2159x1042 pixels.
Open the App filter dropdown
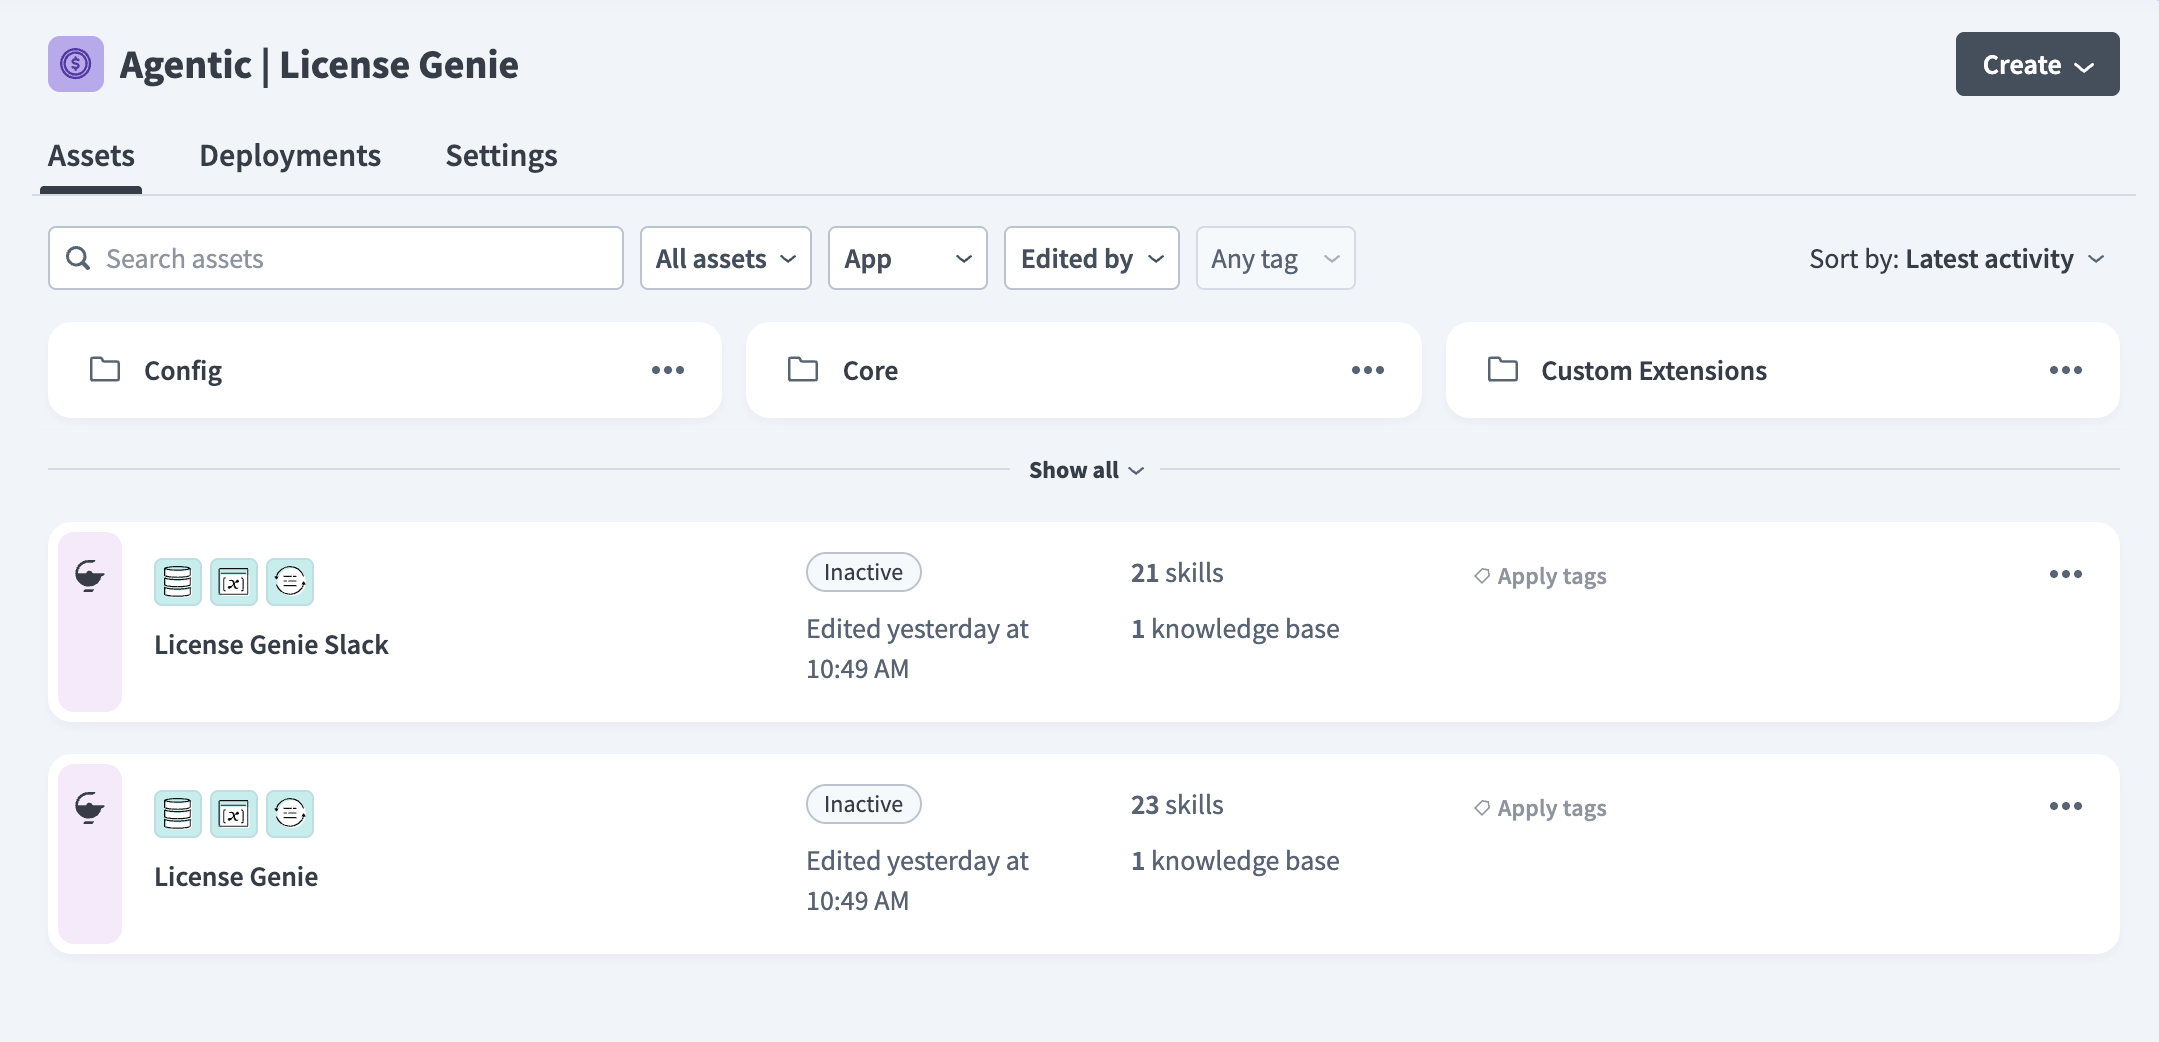tap(908, 258)
